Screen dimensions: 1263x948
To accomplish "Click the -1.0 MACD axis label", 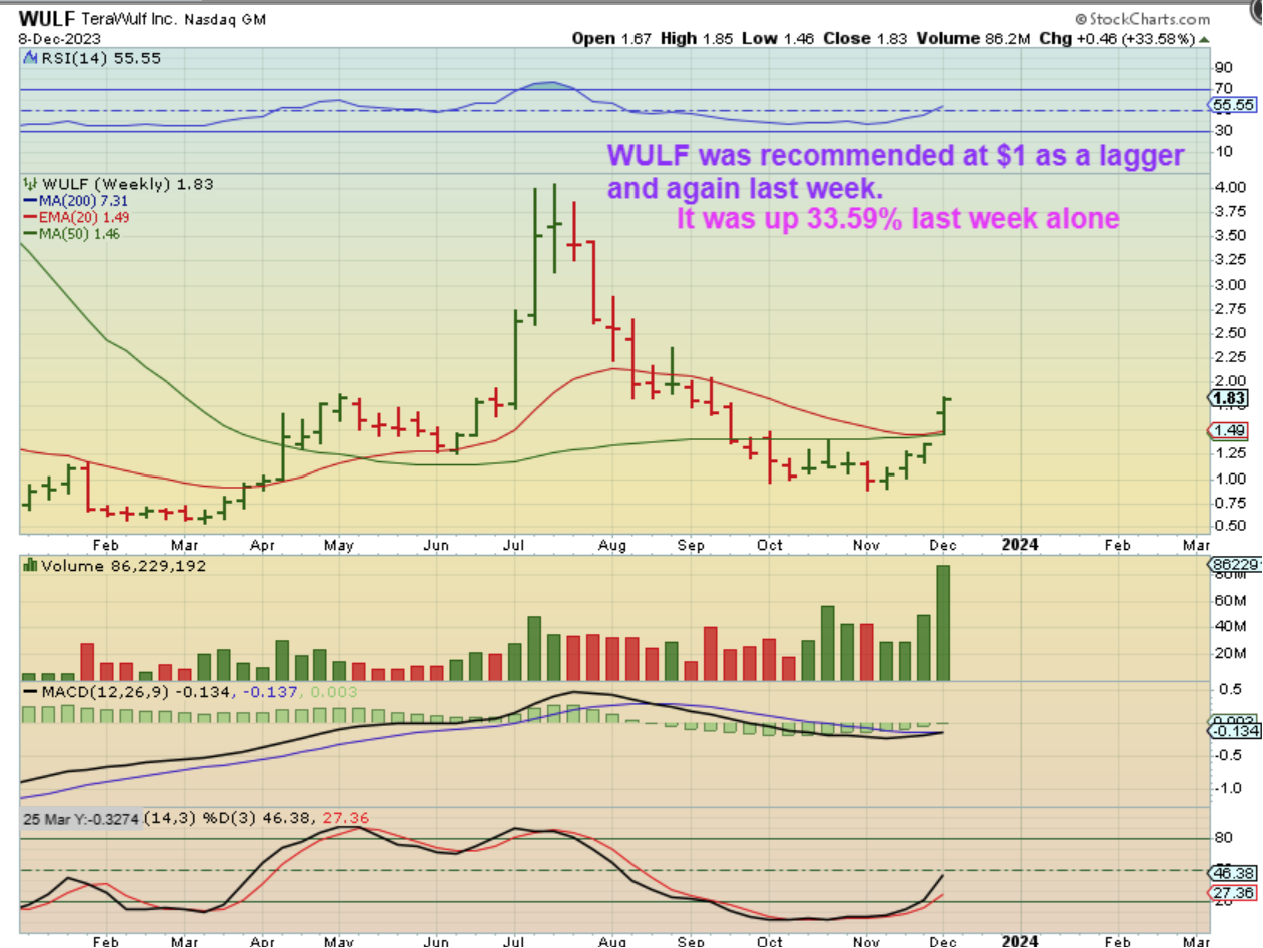I will click(x=1226, y=788).
